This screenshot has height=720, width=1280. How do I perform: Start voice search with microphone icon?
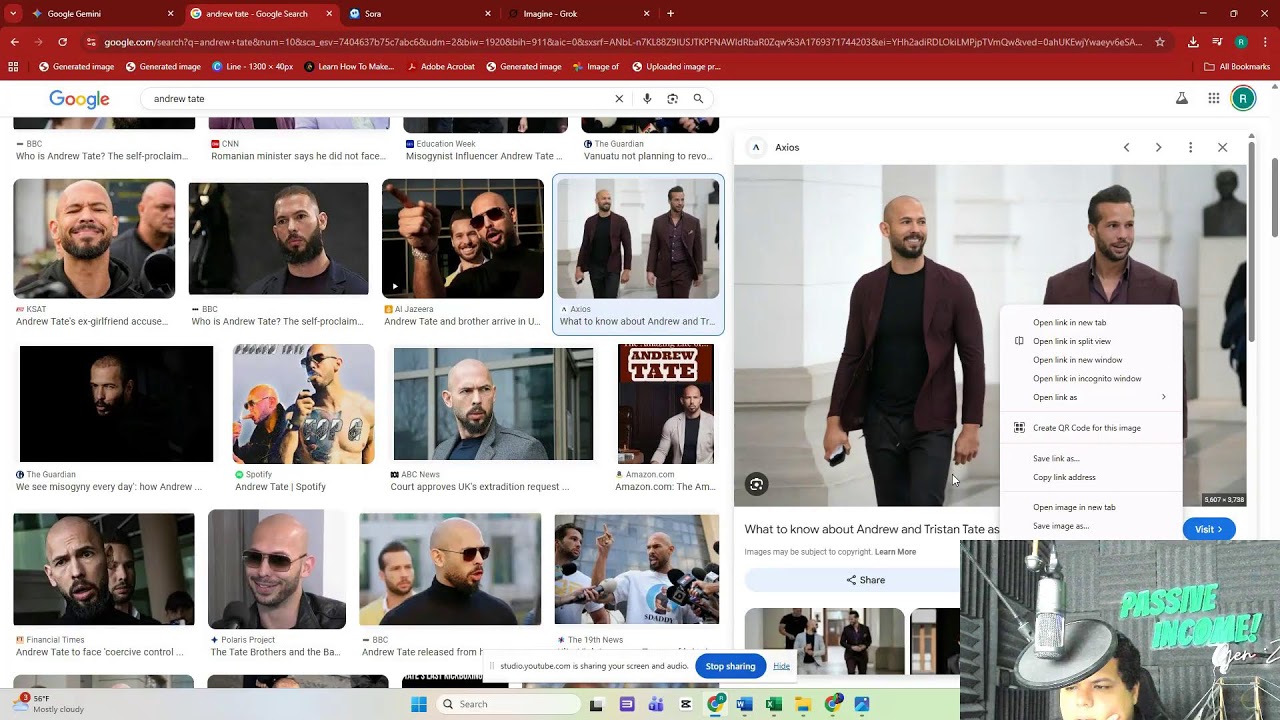647,99
